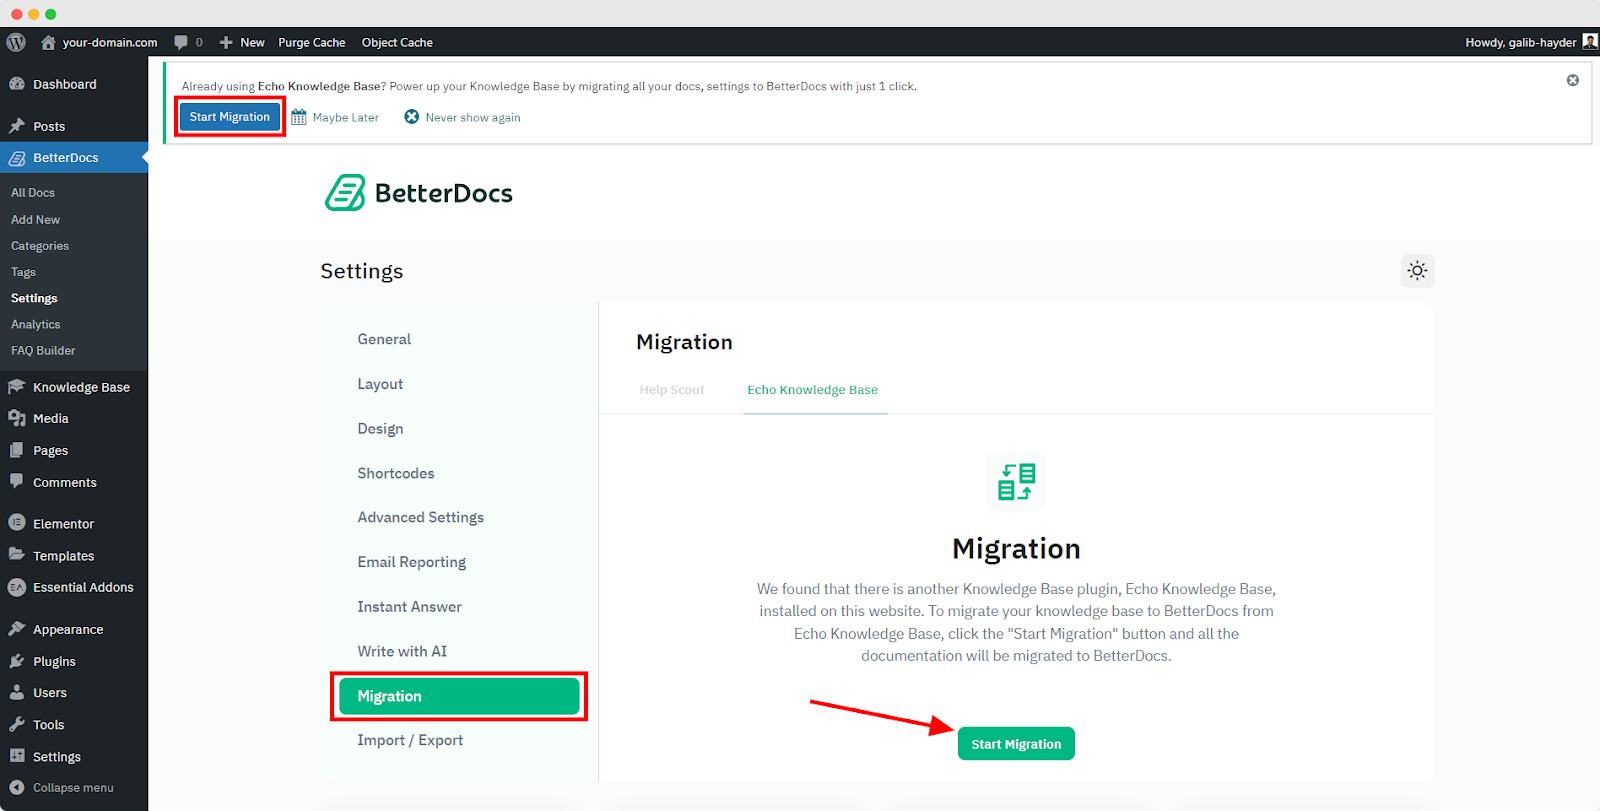1600x811 pixels.
Task: Open Instant Answer section
Action: [409, 606]
